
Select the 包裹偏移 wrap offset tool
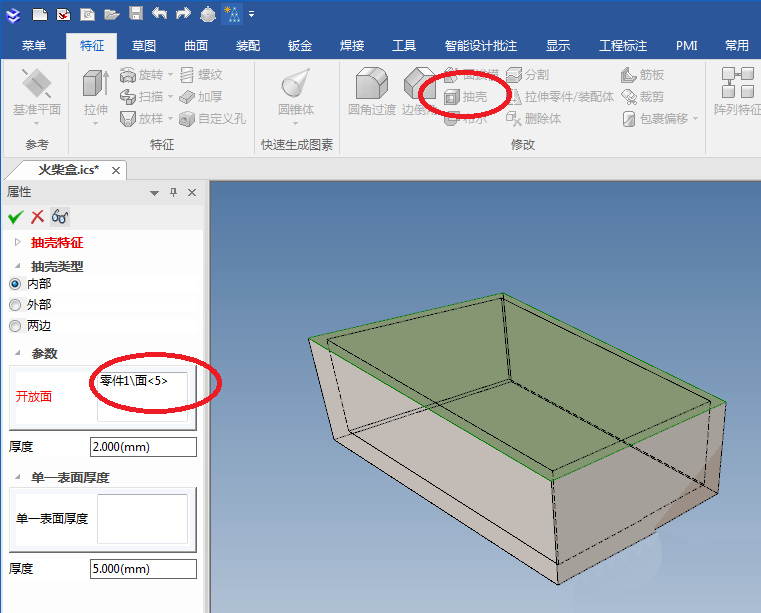click(655, 118)
